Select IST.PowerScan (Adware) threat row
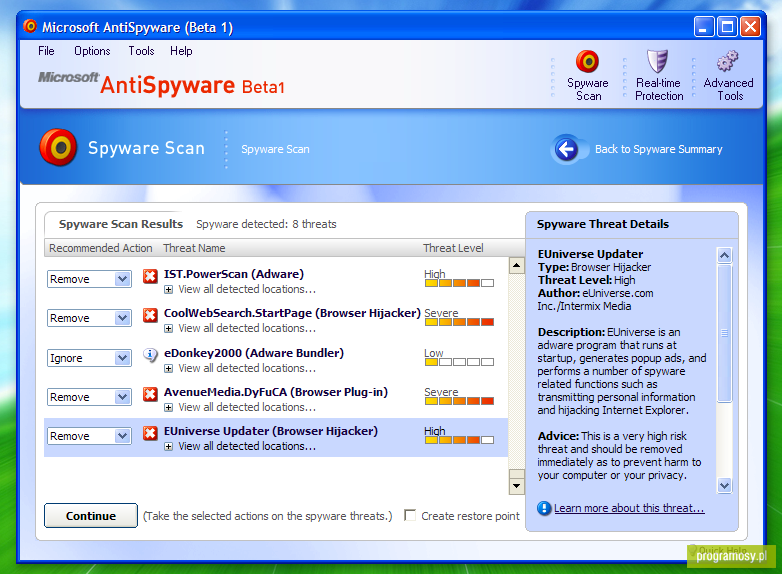 point(276,281)
